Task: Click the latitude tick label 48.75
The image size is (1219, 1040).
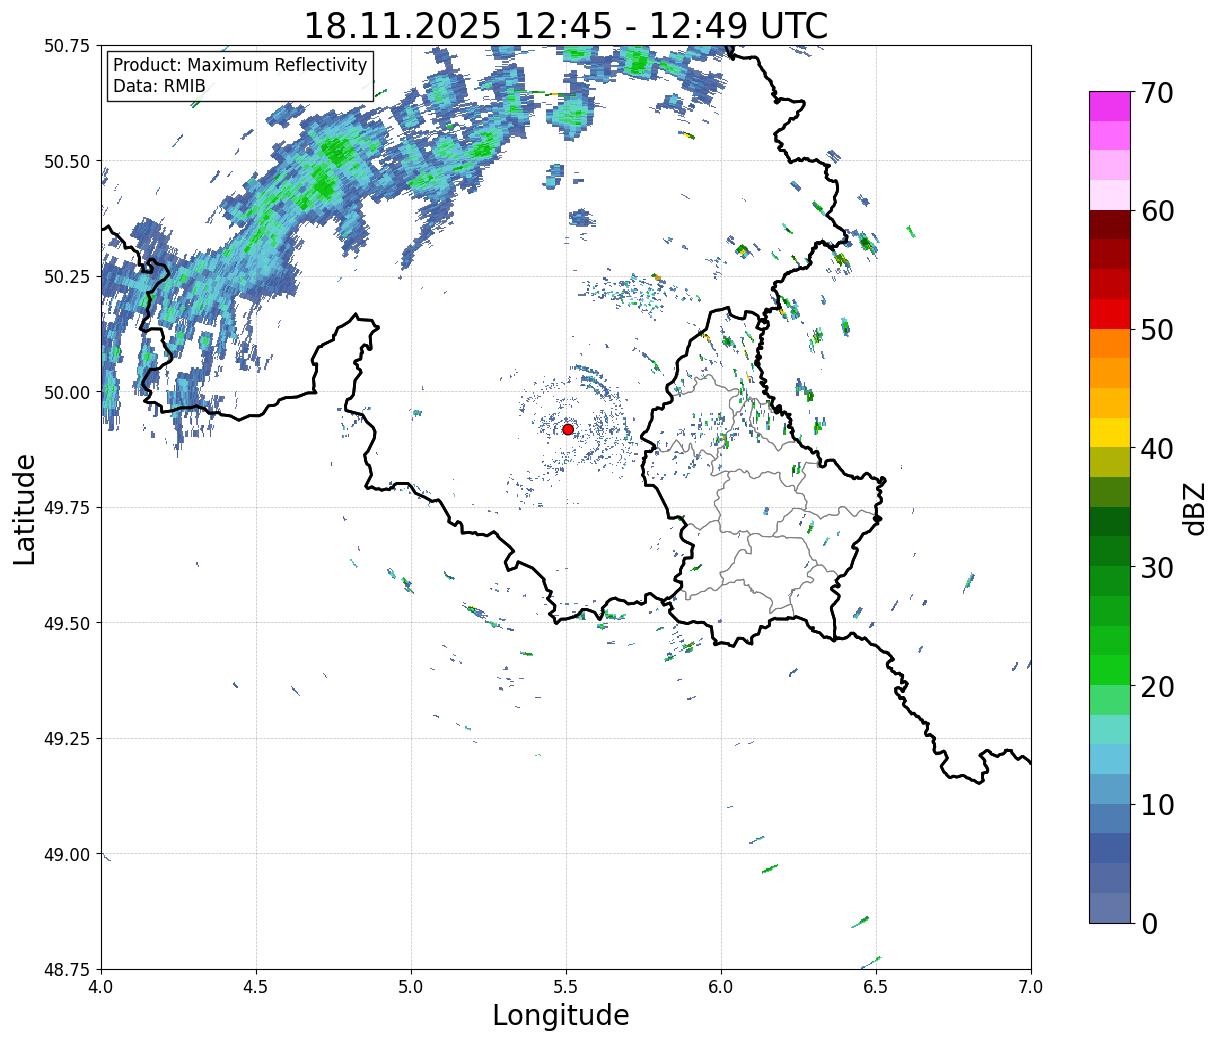Action: tap(67, 970)
